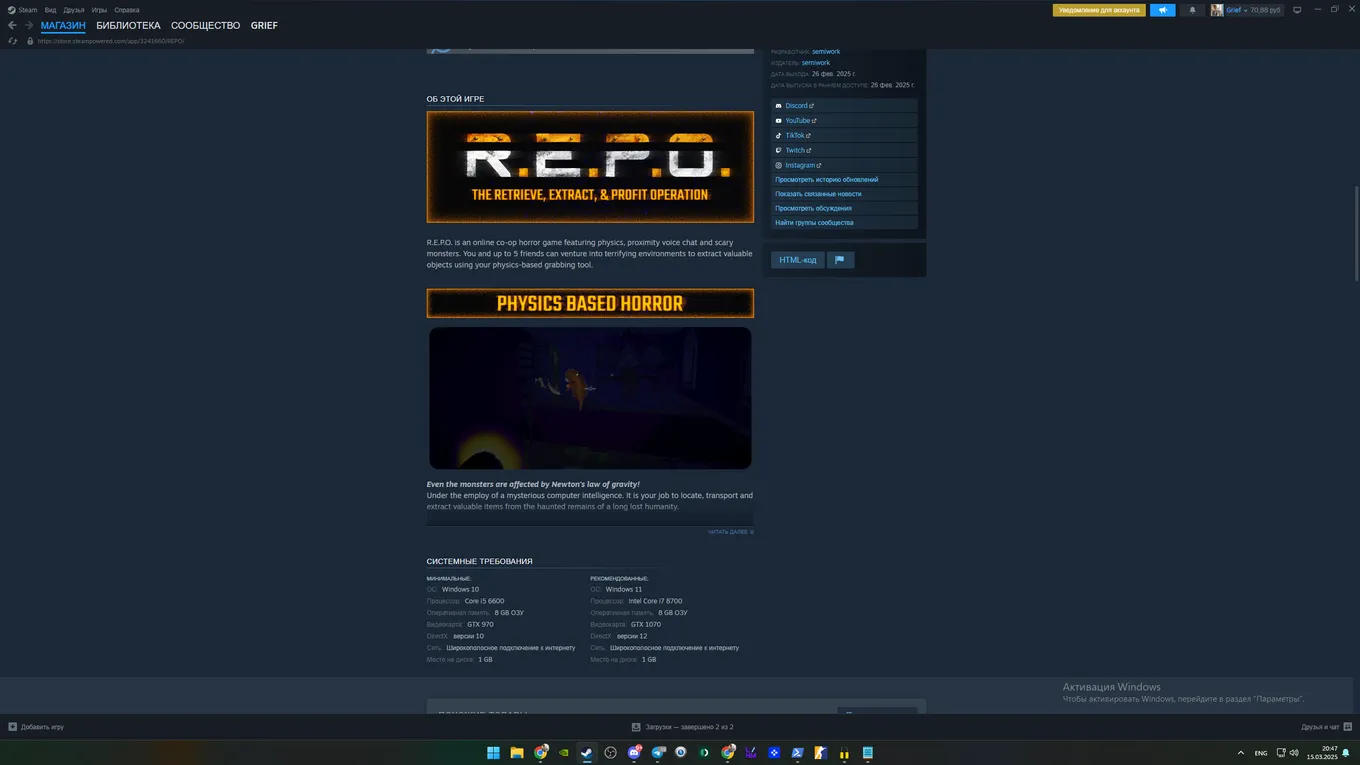Click Просмотреть историю обновлений link
The image size is (1360, 765).
pos(845,180)
